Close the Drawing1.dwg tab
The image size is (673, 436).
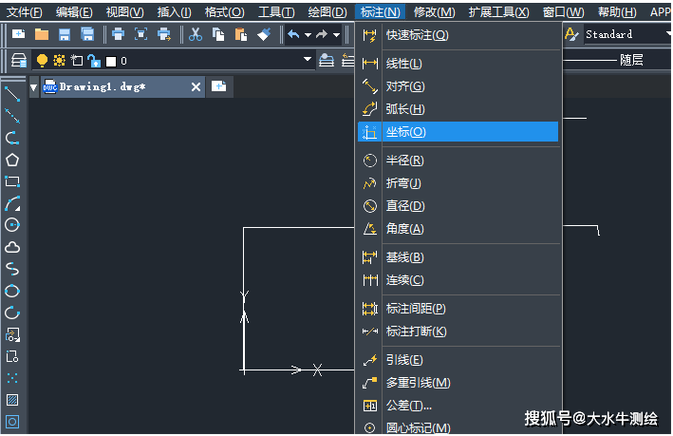tap(196, 87)
